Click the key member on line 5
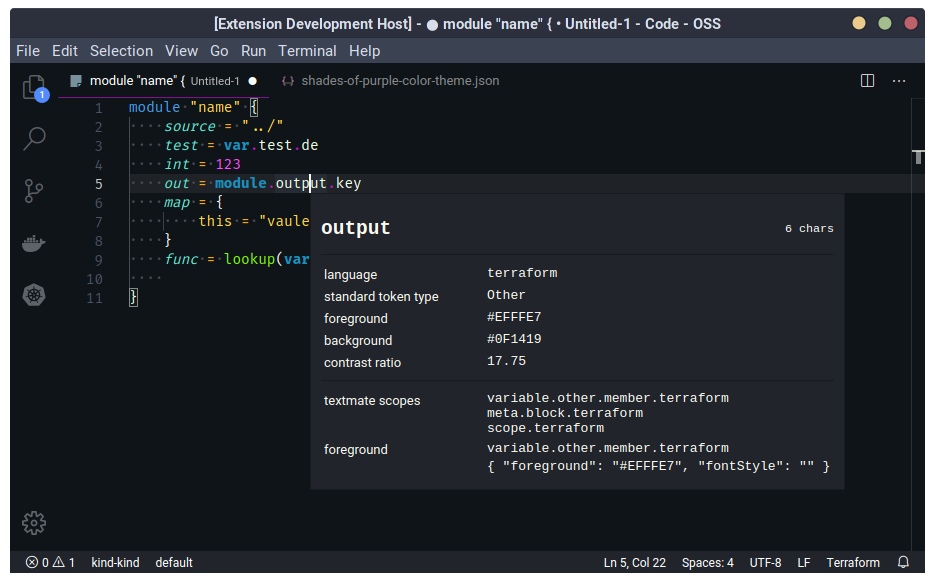The width and height of the screenshot is (935, 583). pyautogui.click(x=348, y=183)
